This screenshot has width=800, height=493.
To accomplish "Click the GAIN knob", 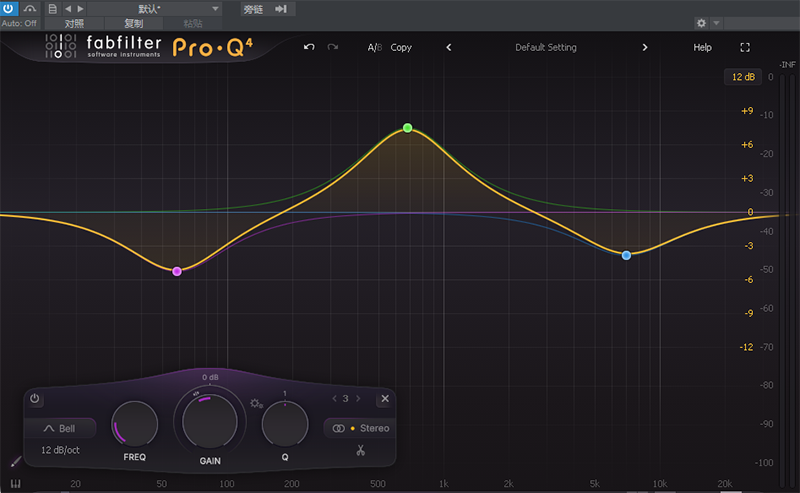I will [x=210, y=422].
